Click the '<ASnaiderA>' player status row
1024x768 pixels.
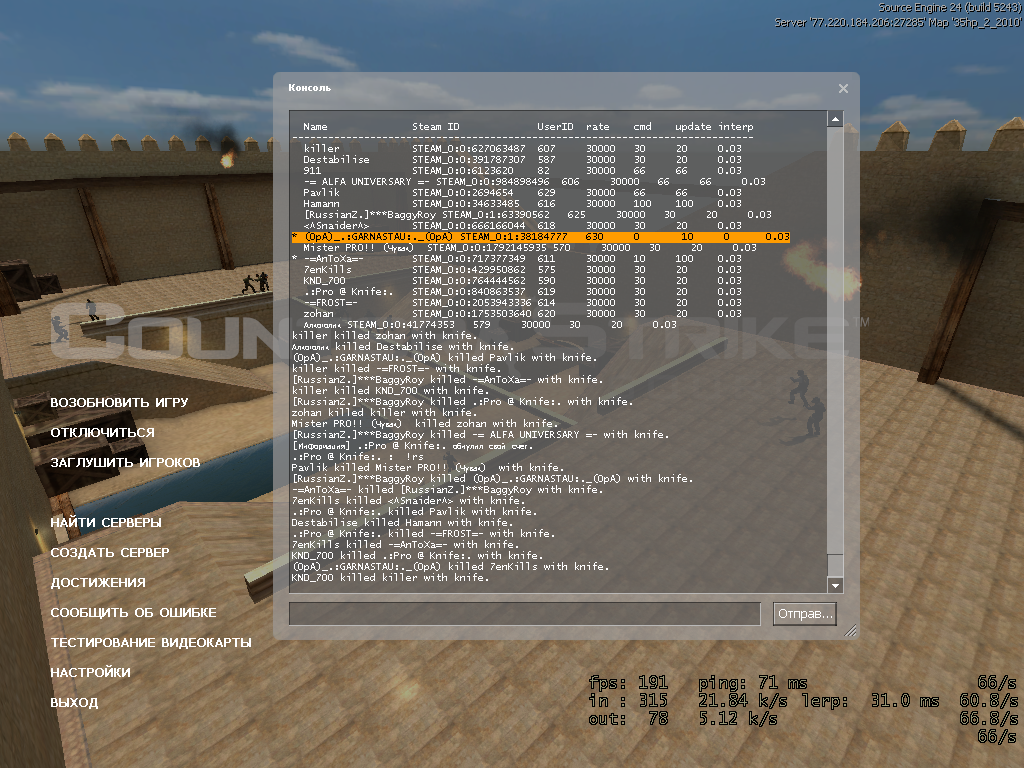[x=522, y=226]
